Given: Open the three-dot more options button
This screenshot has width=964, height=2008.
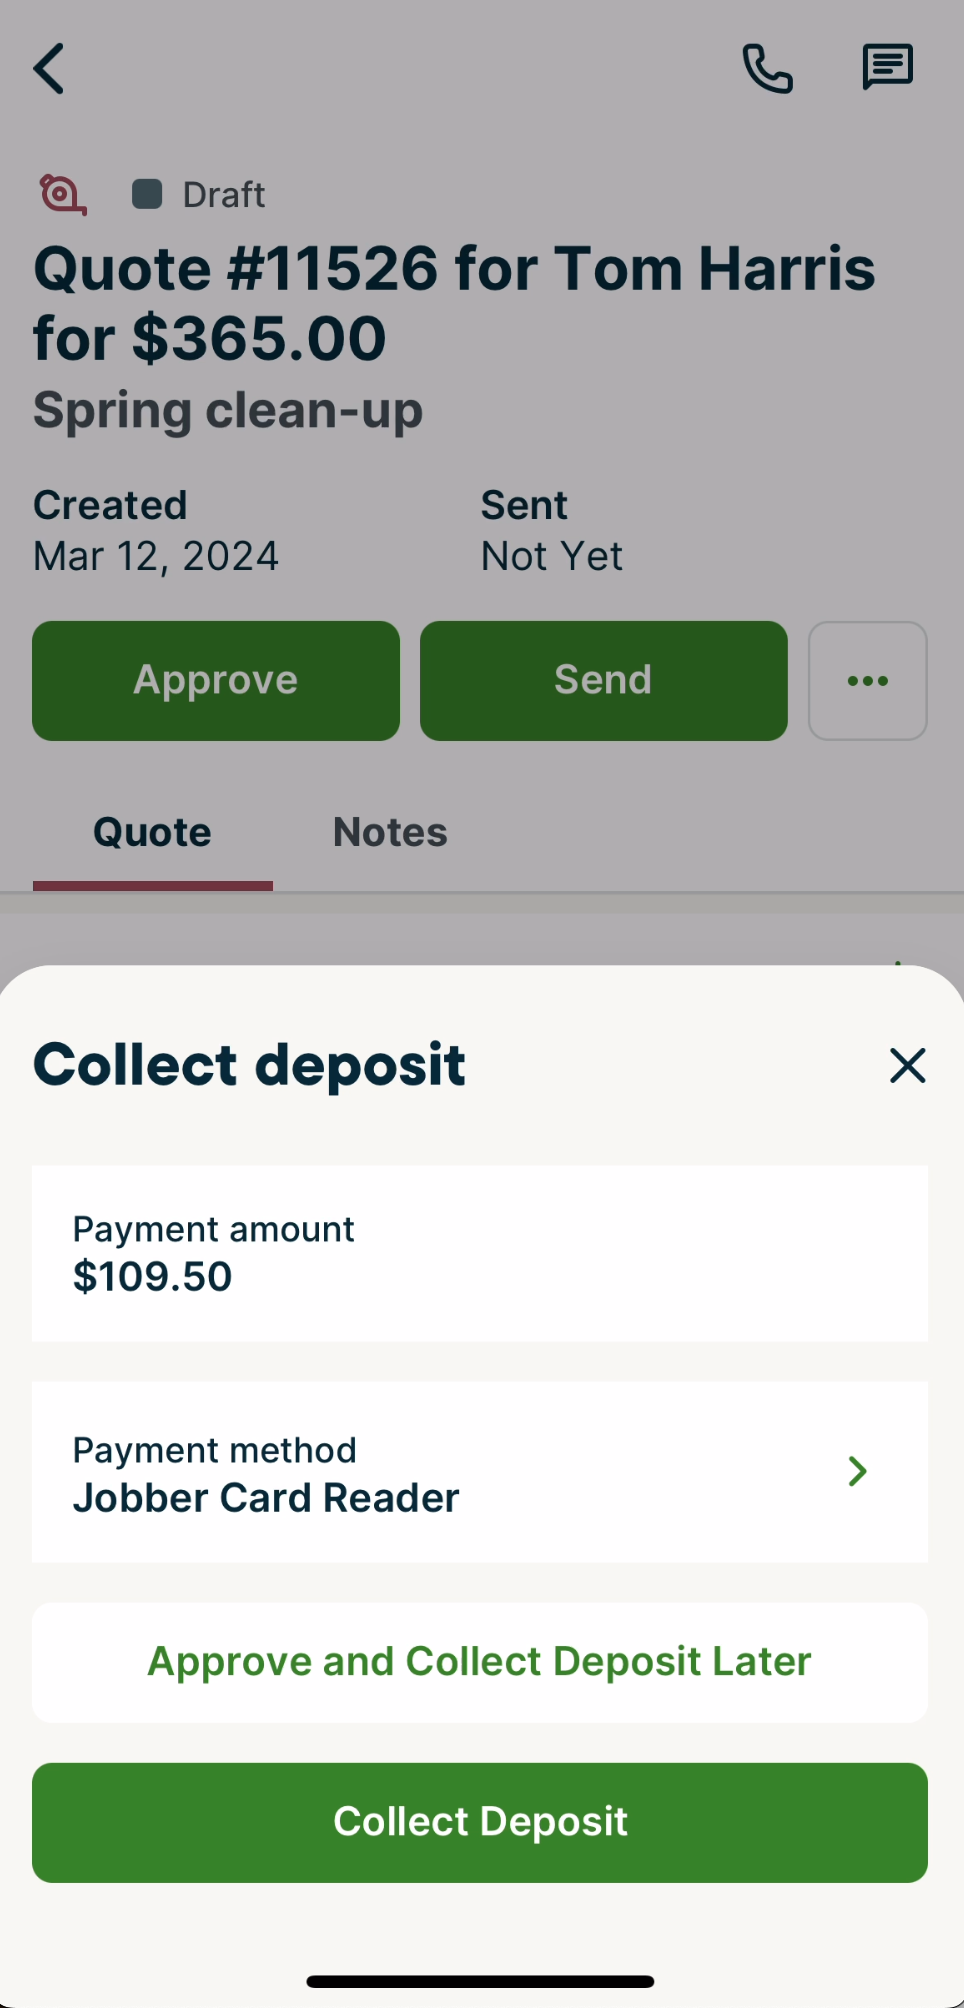Looking at the screenshot, I should (867, 681).
